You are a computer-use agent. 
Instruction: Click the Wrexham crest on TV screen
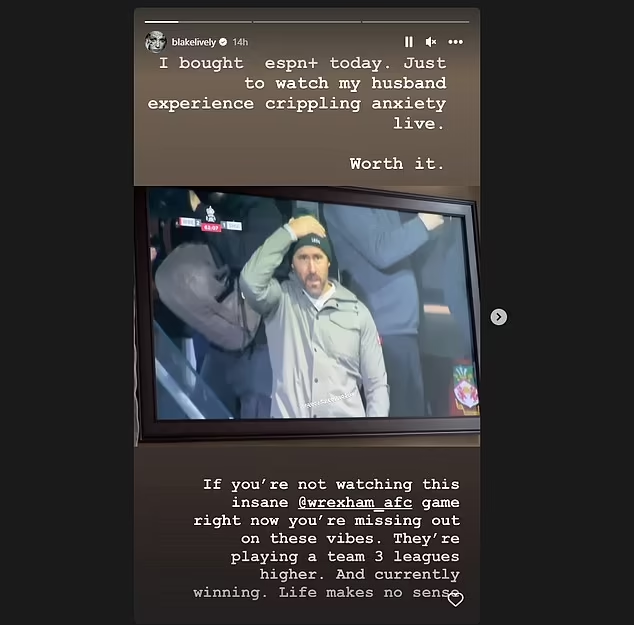pyautogui.click(x=466, y=388)
